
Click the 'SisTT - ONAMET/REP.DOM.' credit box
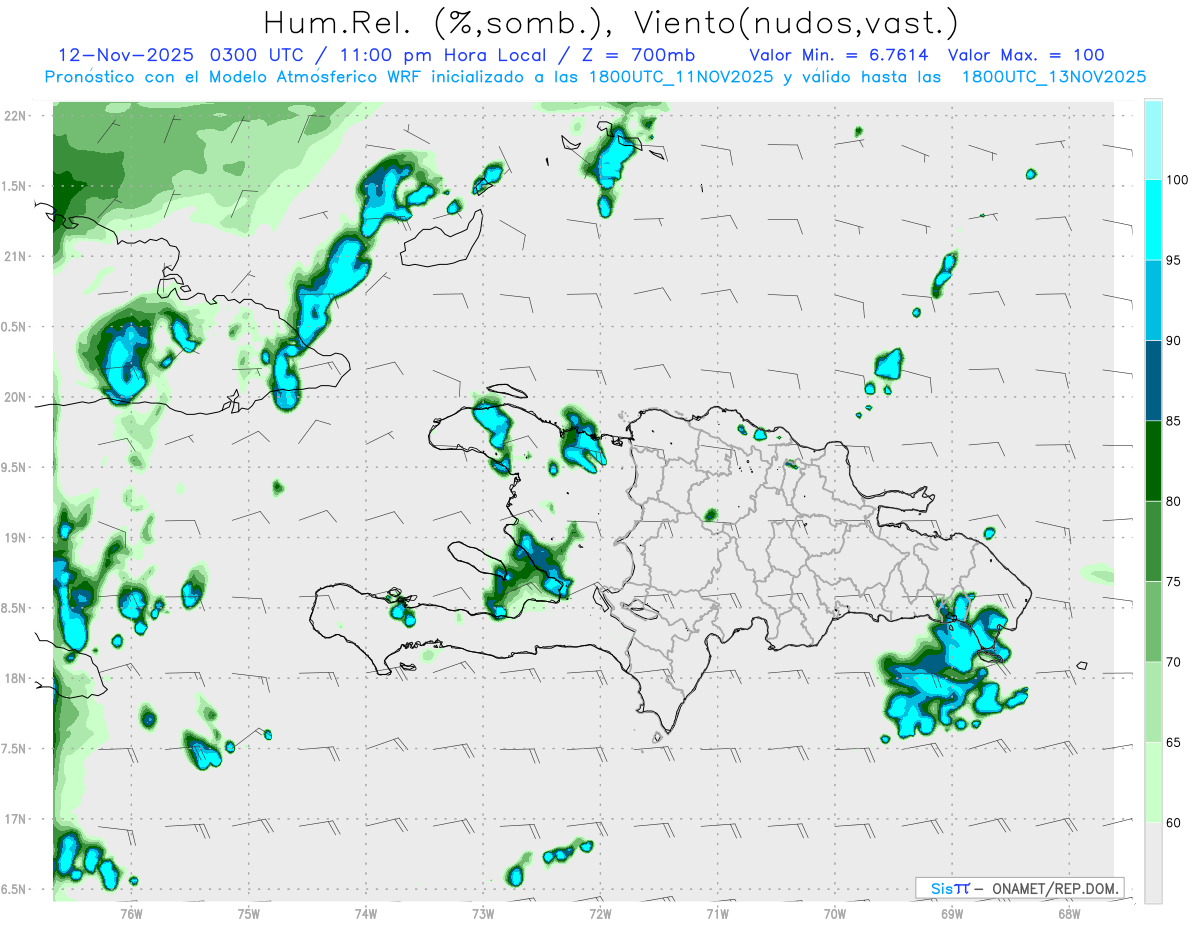(1020, 888)
